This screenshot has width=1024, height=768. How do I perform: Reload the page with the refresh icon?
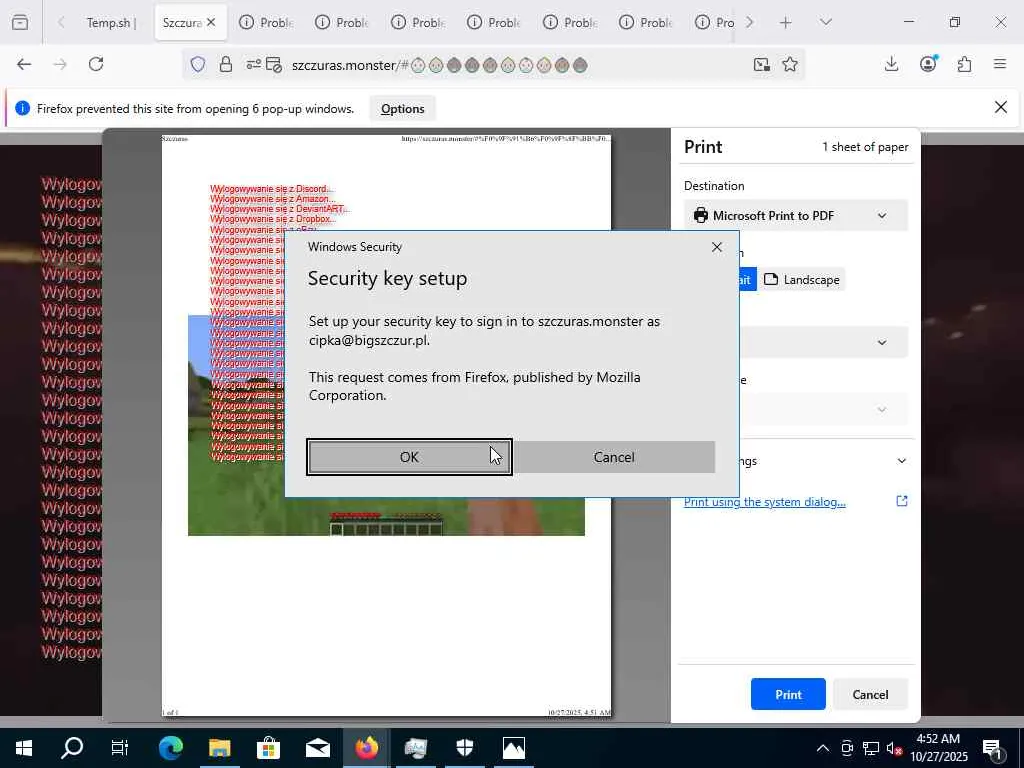tap(96, 64)
